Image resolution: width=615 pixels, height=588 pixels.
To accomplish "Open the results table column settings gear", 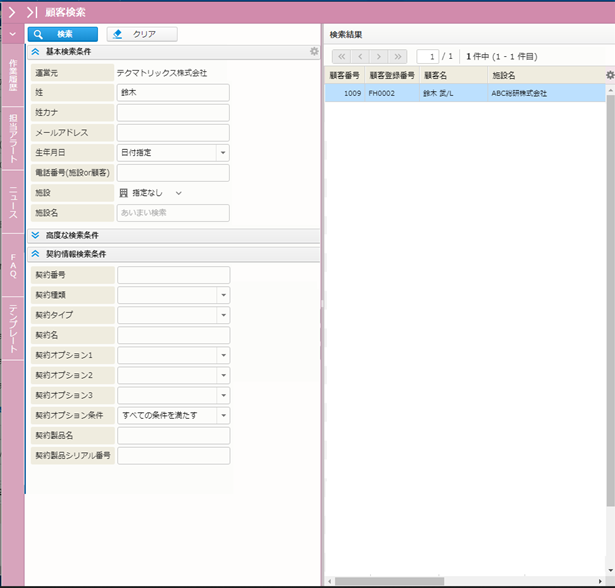I will [610, 74].
